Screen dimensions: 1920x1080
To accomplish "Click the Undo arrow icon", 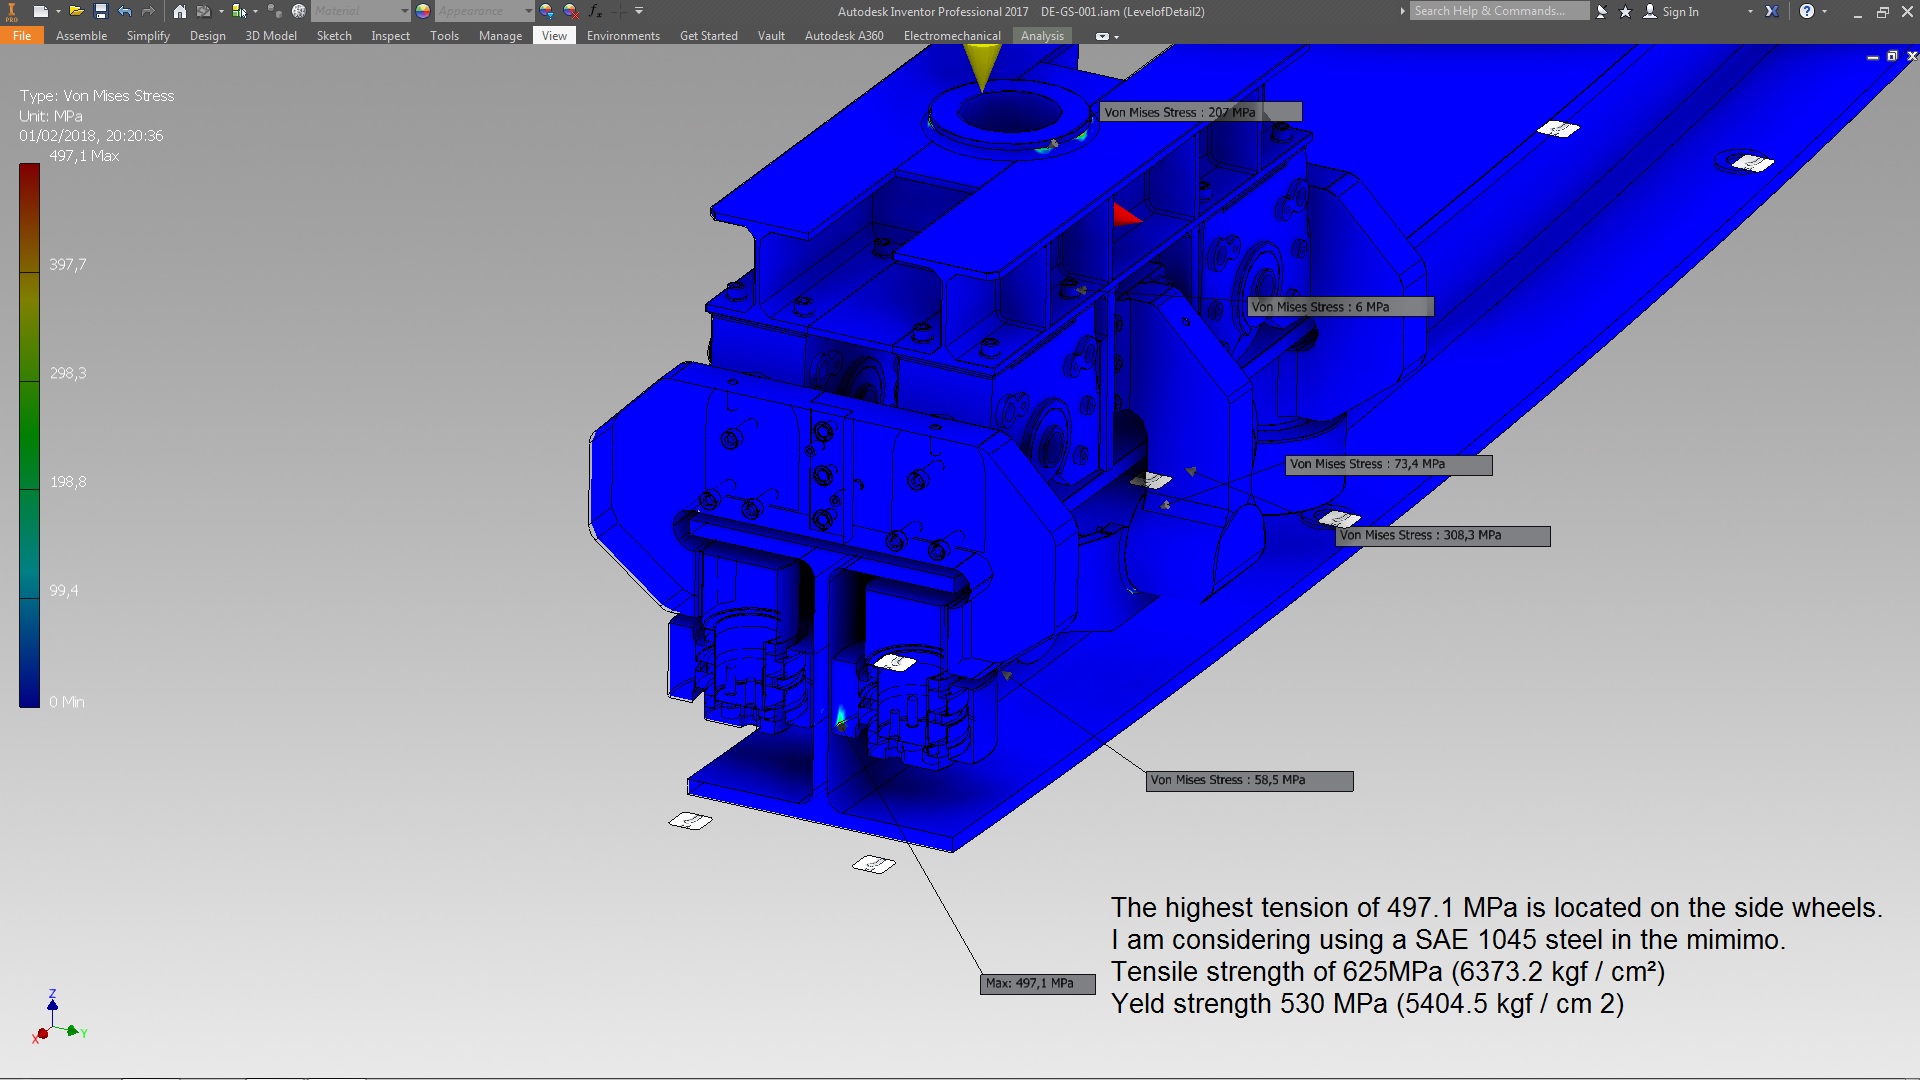I will pyautogui.click(x=124, y=11).
